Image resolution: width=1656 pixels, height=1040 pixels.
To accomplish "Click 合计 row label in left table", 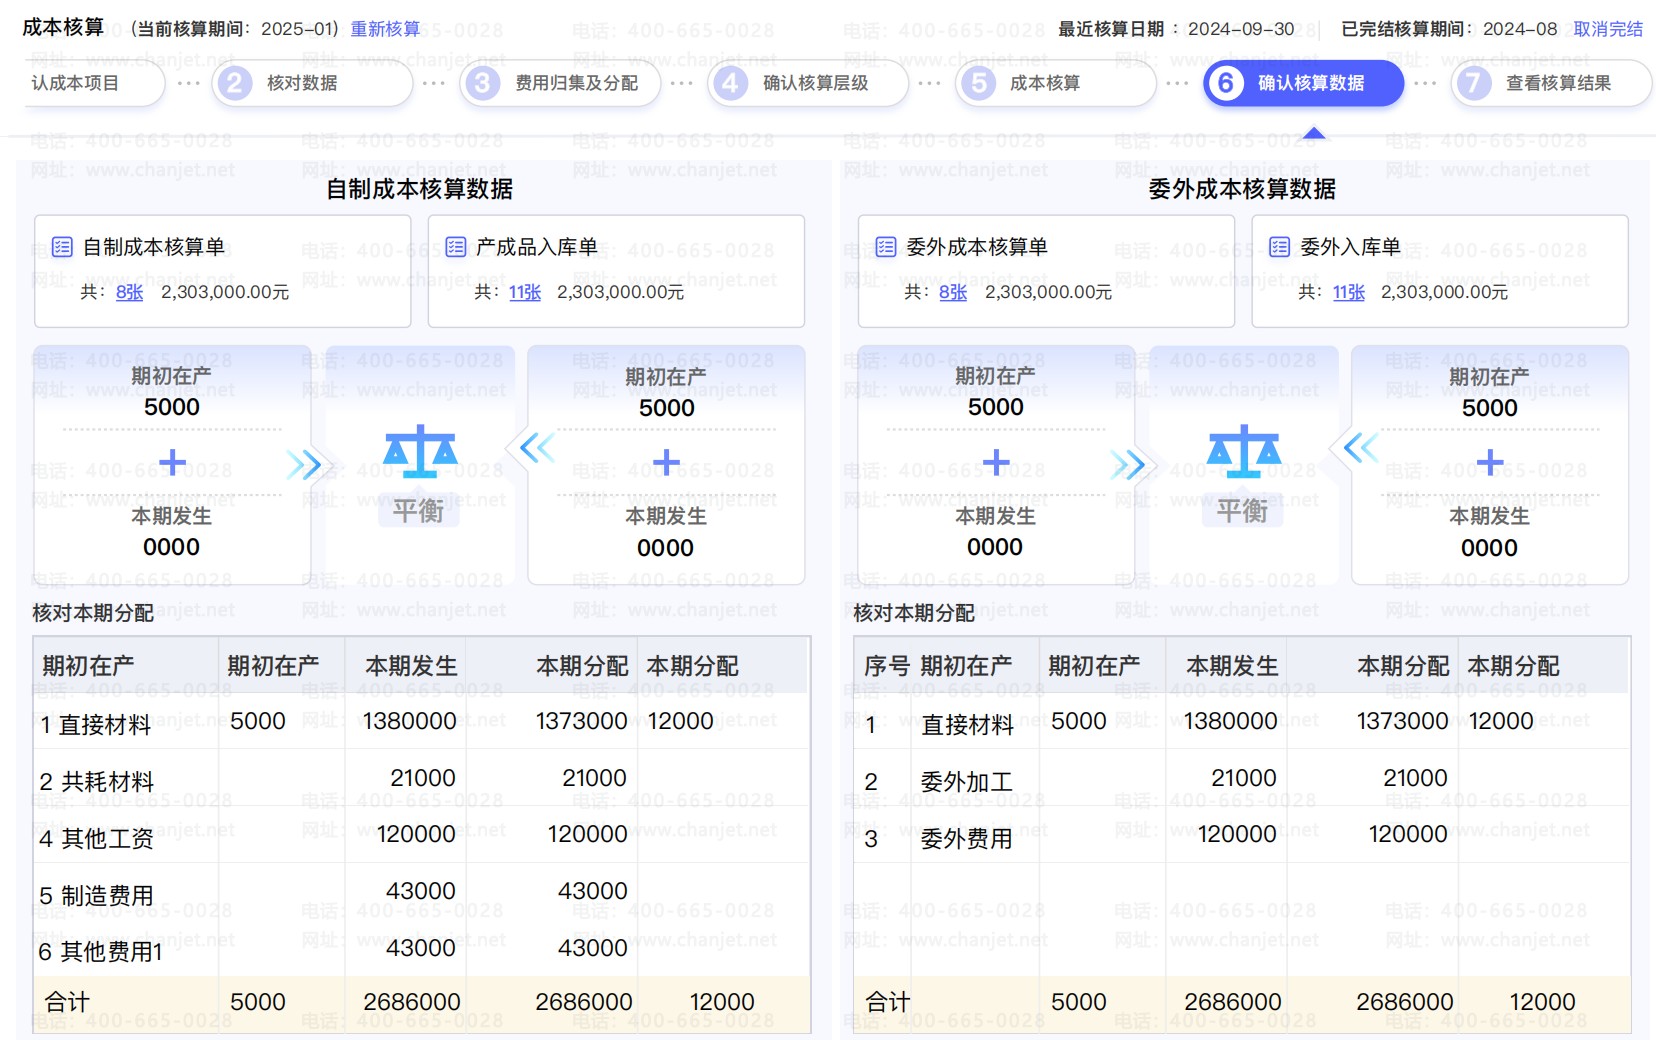I will 67,1002.
